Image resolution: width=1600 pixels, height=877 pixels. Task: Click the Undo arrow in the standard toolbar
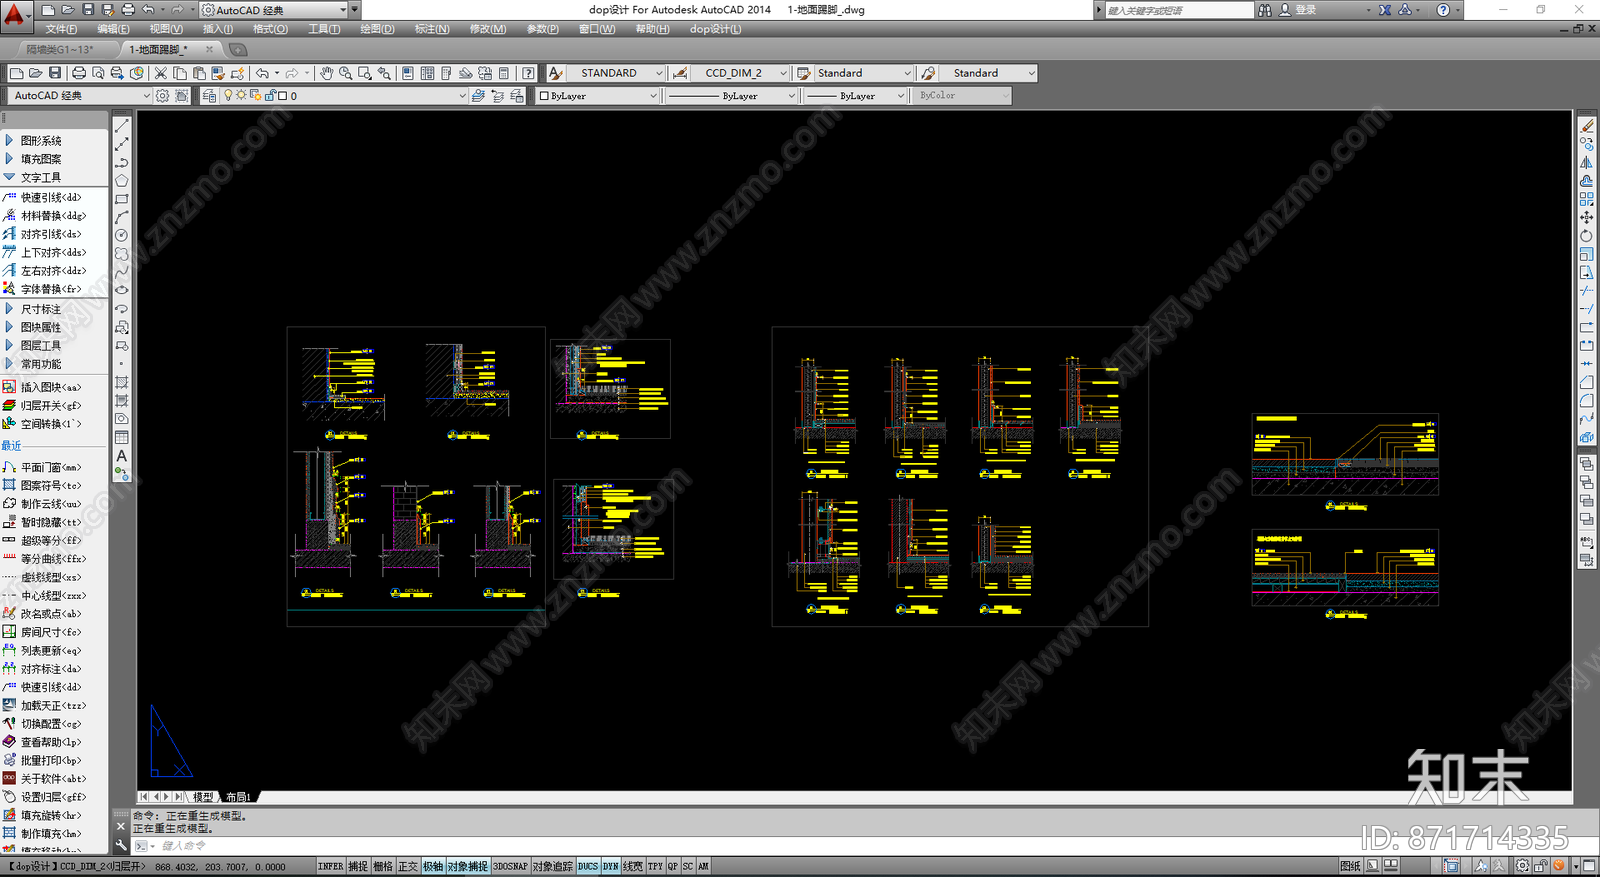(x=262, y=73)
